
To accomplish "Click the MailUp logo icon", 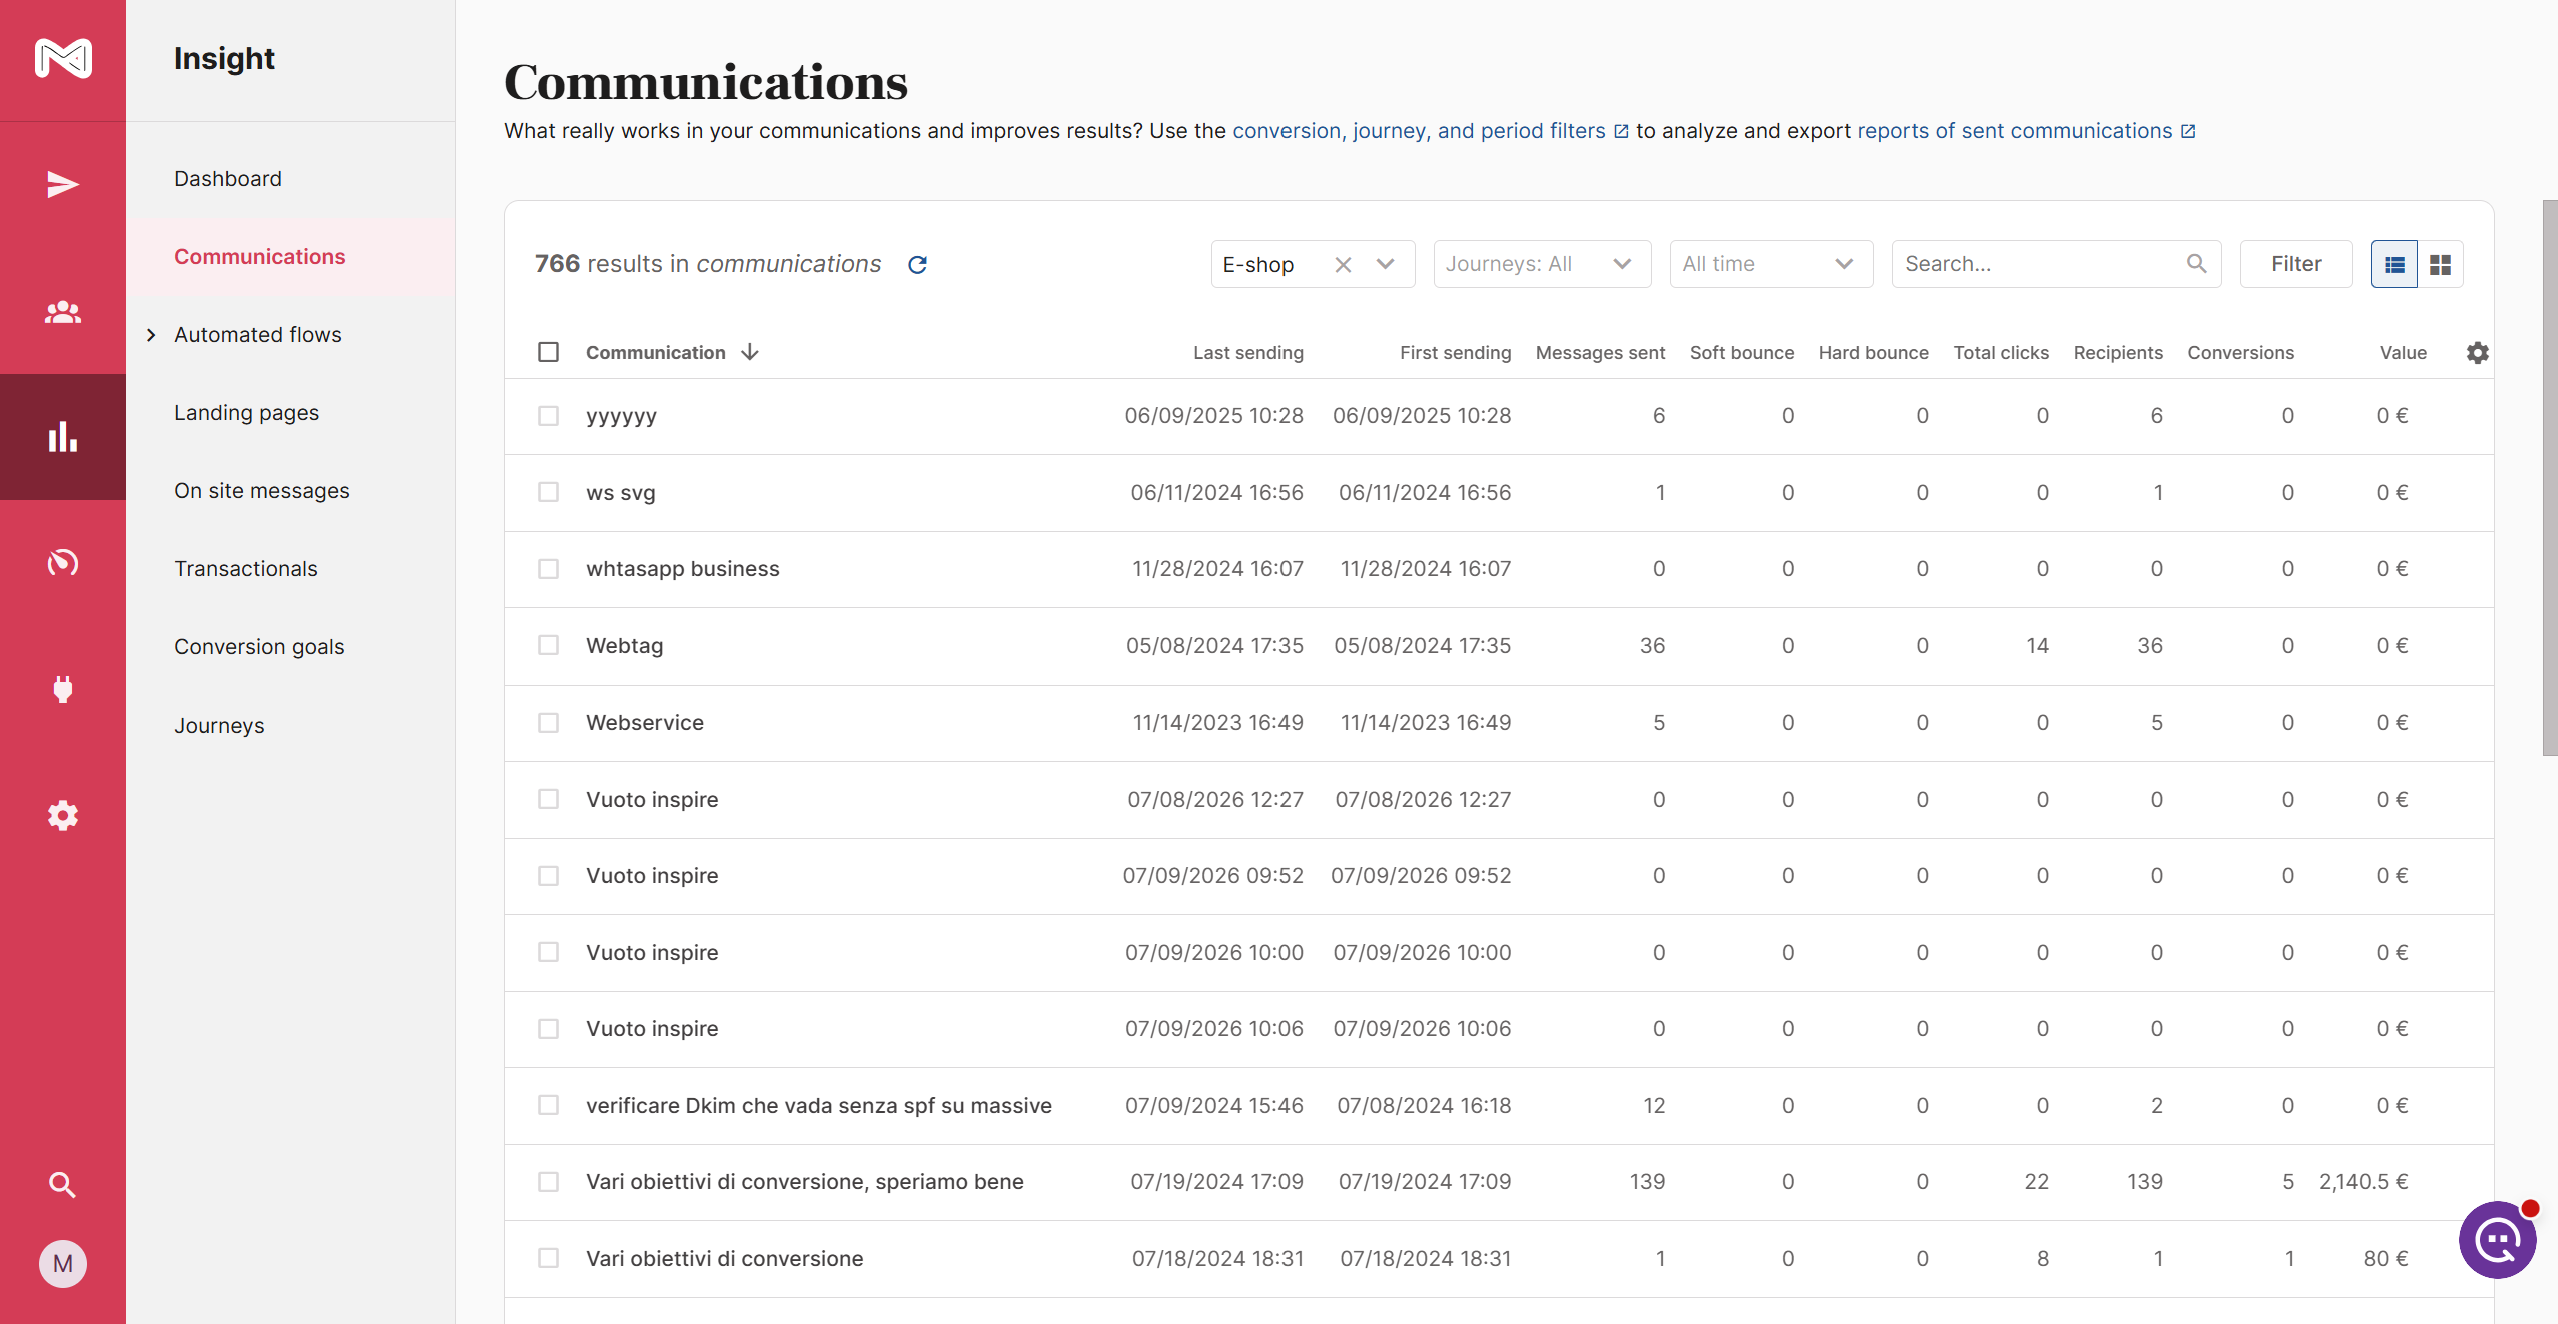I will (x=63, y=58).
